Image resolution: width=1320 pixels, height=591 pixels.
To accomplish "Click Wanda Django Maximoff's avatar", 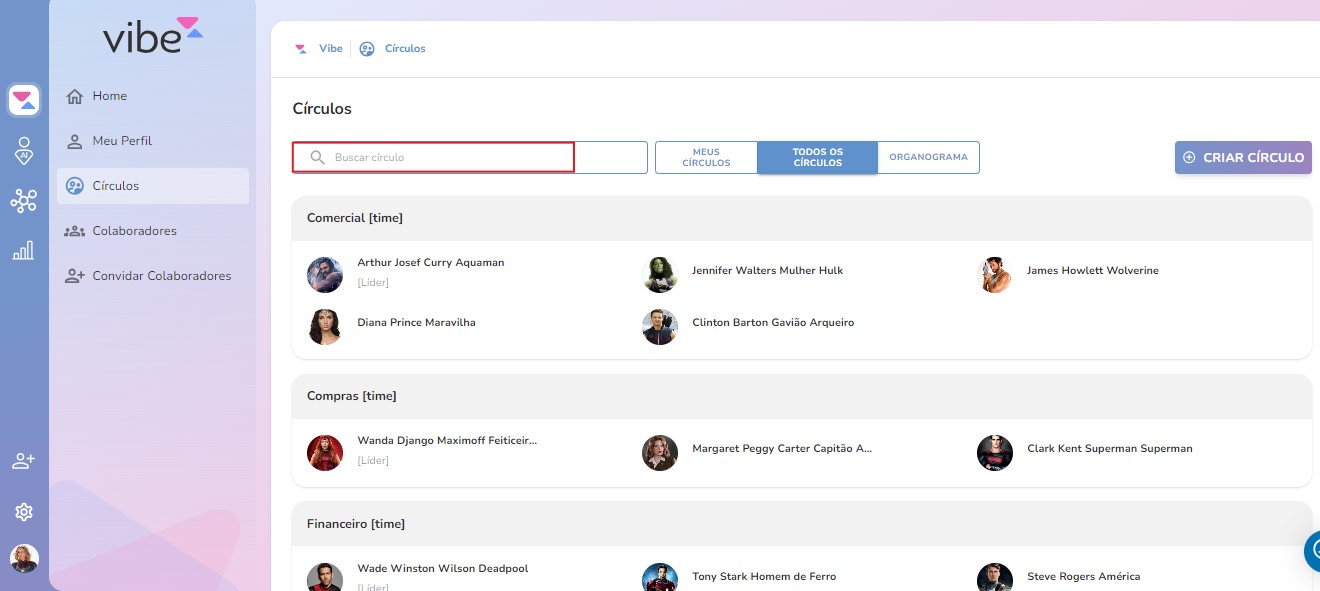I will (x=325, y=453).
